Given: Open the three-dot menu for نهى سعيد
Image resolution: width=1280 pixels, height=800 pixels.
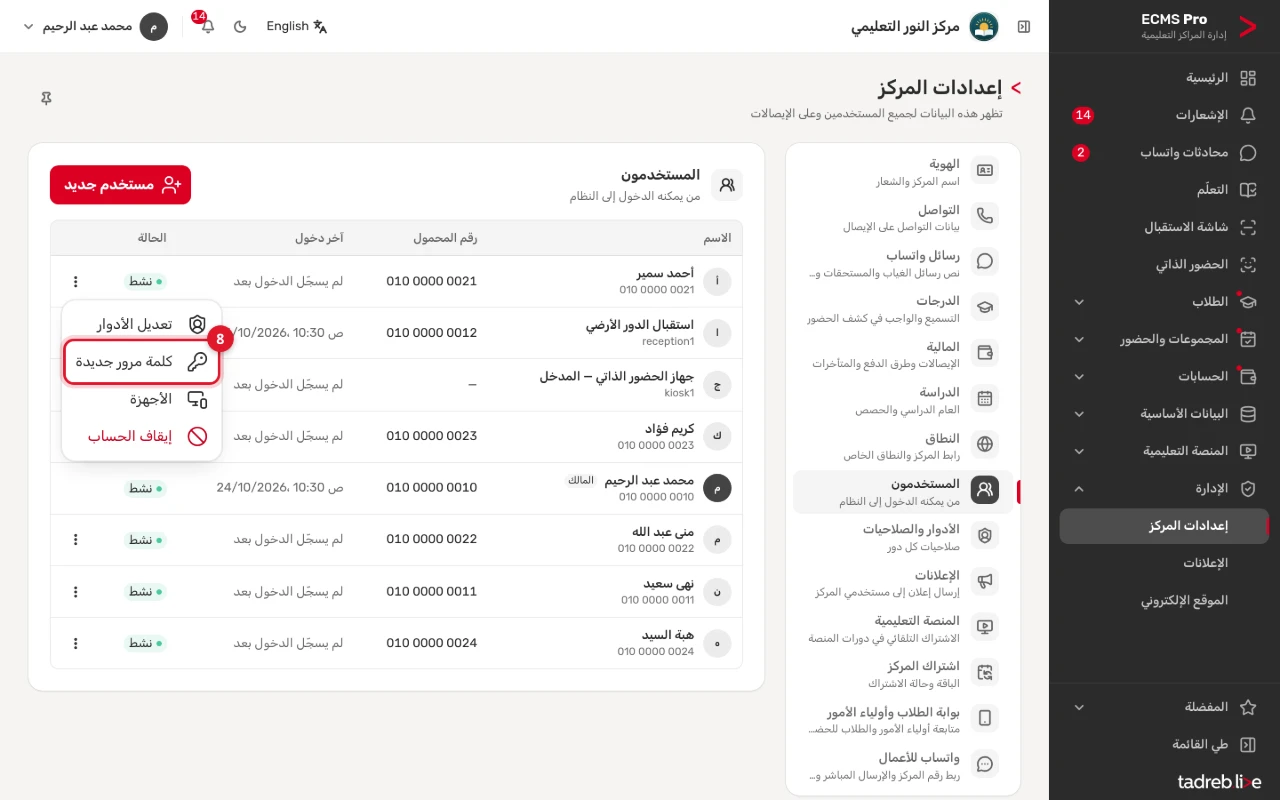Looking at the screenshot, I should pos(75,592).
